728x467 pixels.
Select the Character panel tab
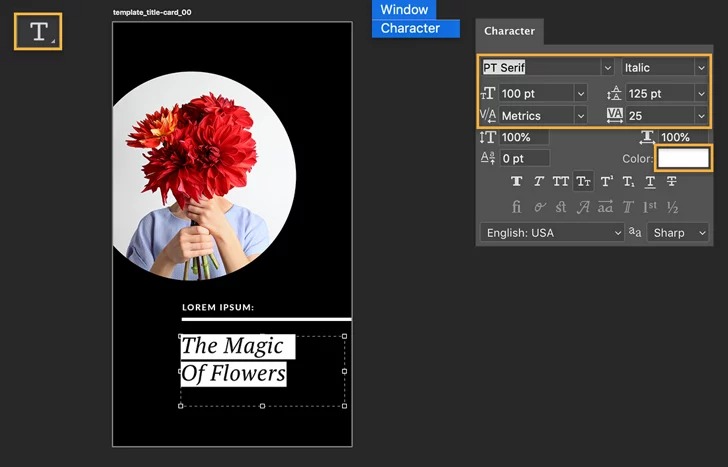pyautogui.click(x=509, y=31)
